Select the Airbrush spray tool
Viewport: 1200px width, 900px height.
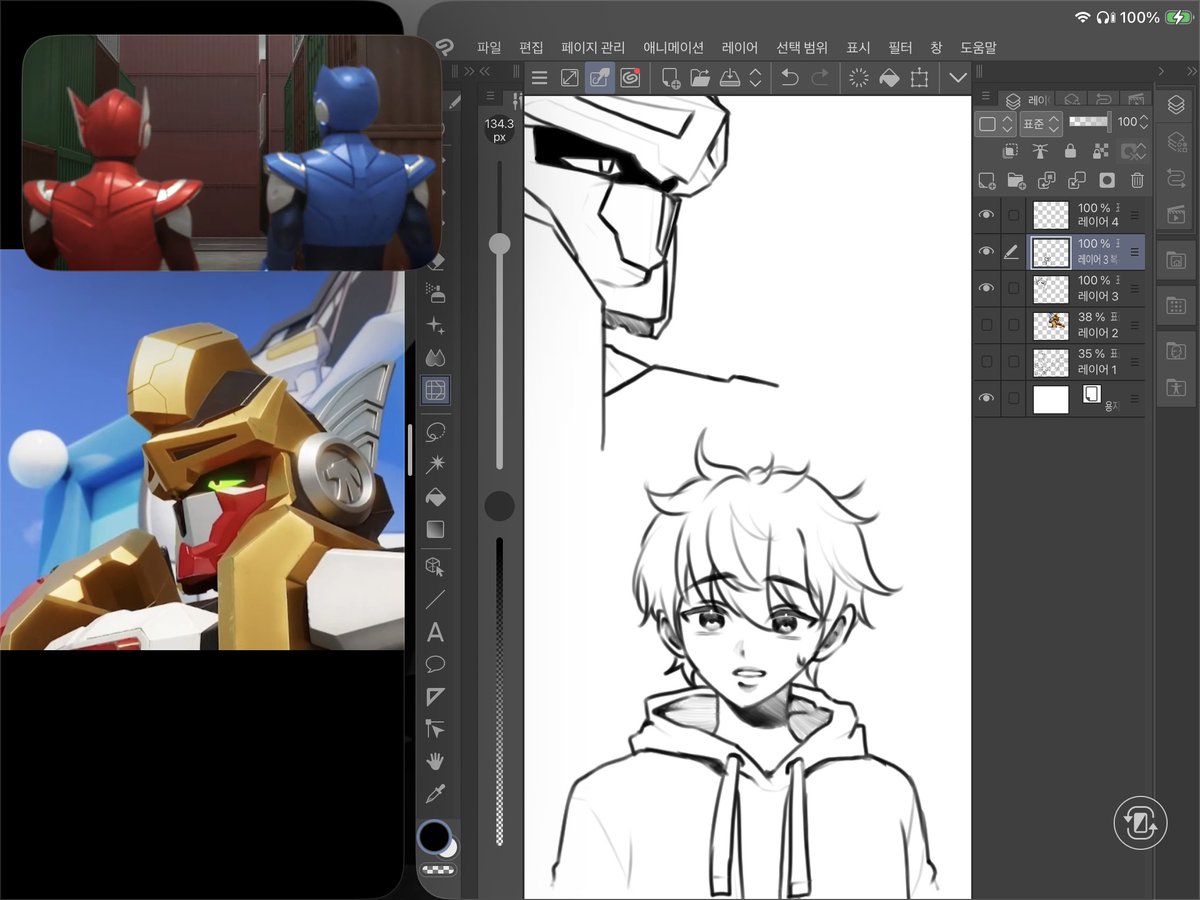click(436, 293)
